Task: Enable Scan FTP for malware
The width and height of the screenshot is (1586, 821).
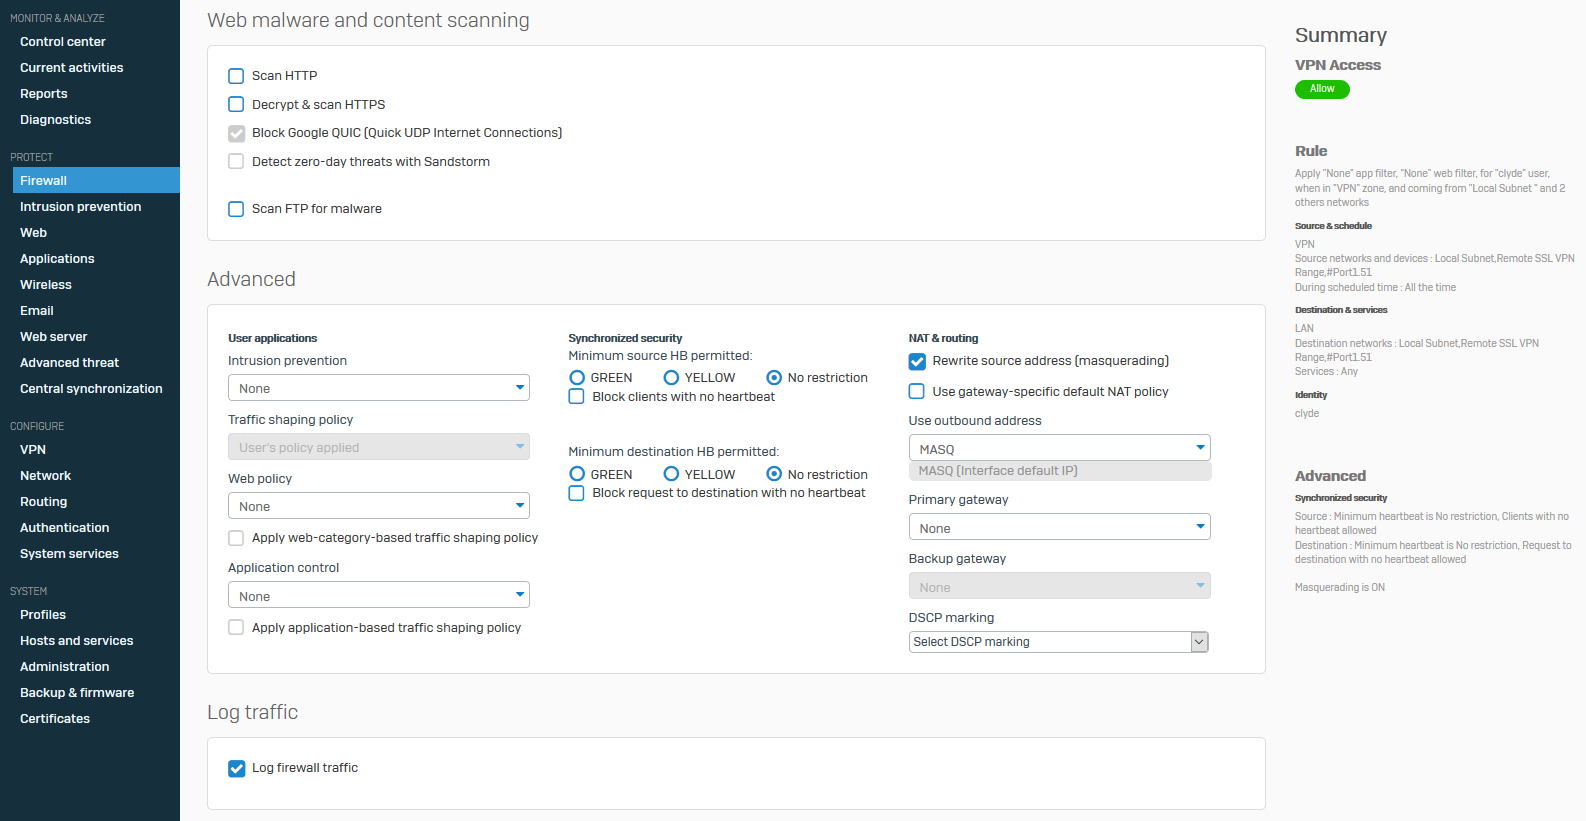Action: pos(236,209)
